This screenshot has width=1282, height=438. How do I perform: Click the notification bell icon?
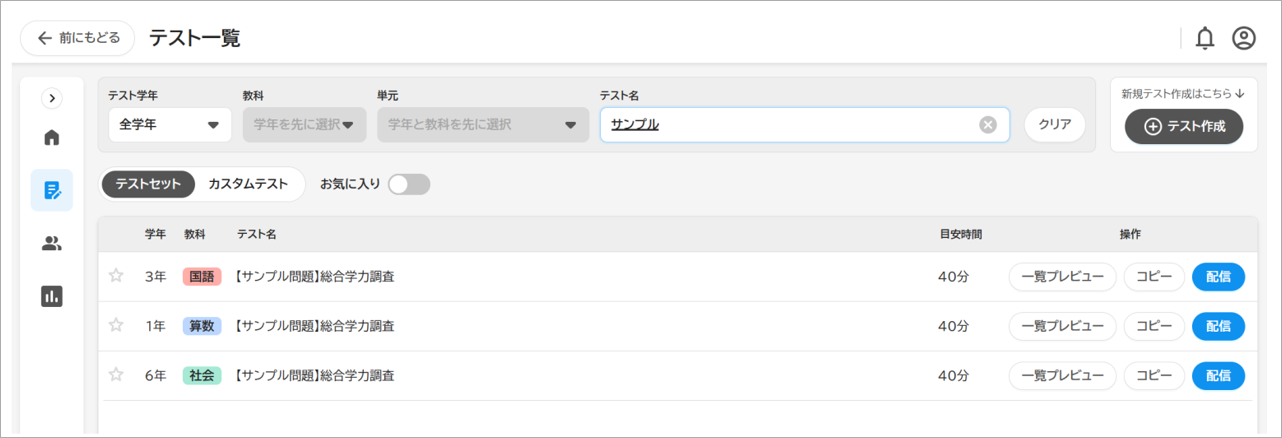tap(1205, 38)
